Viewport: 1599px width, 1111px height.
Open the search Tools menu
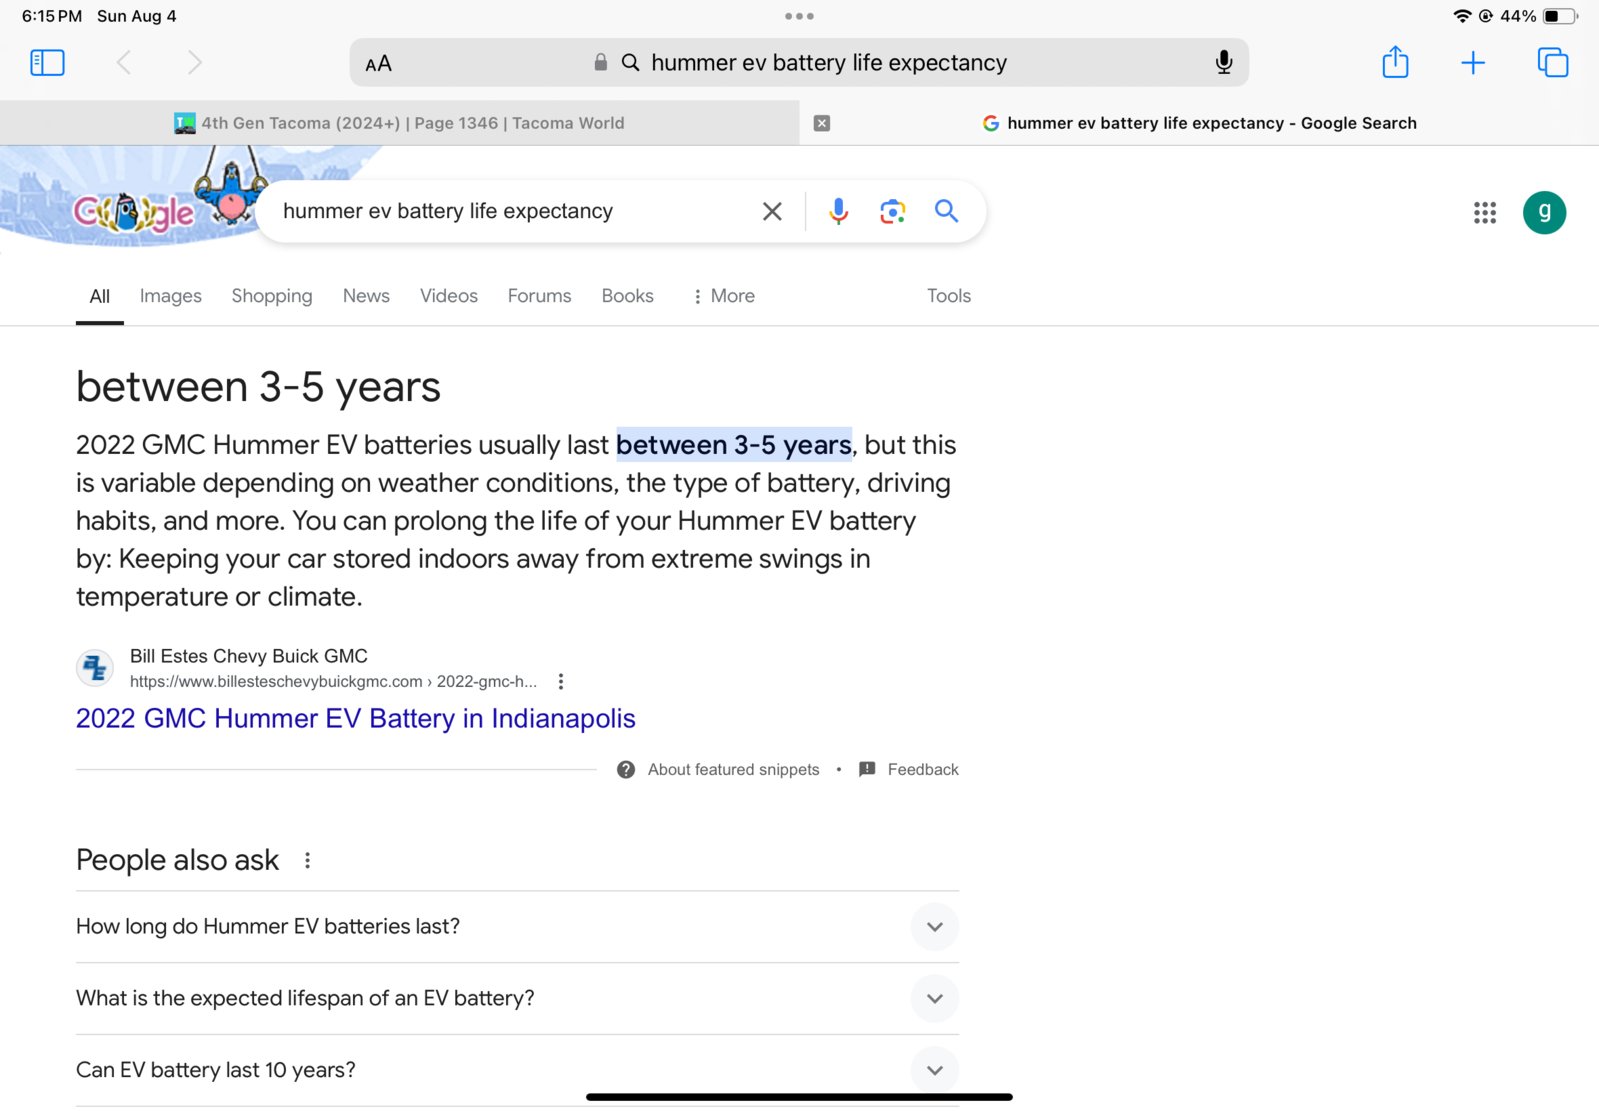pos(949,296)
